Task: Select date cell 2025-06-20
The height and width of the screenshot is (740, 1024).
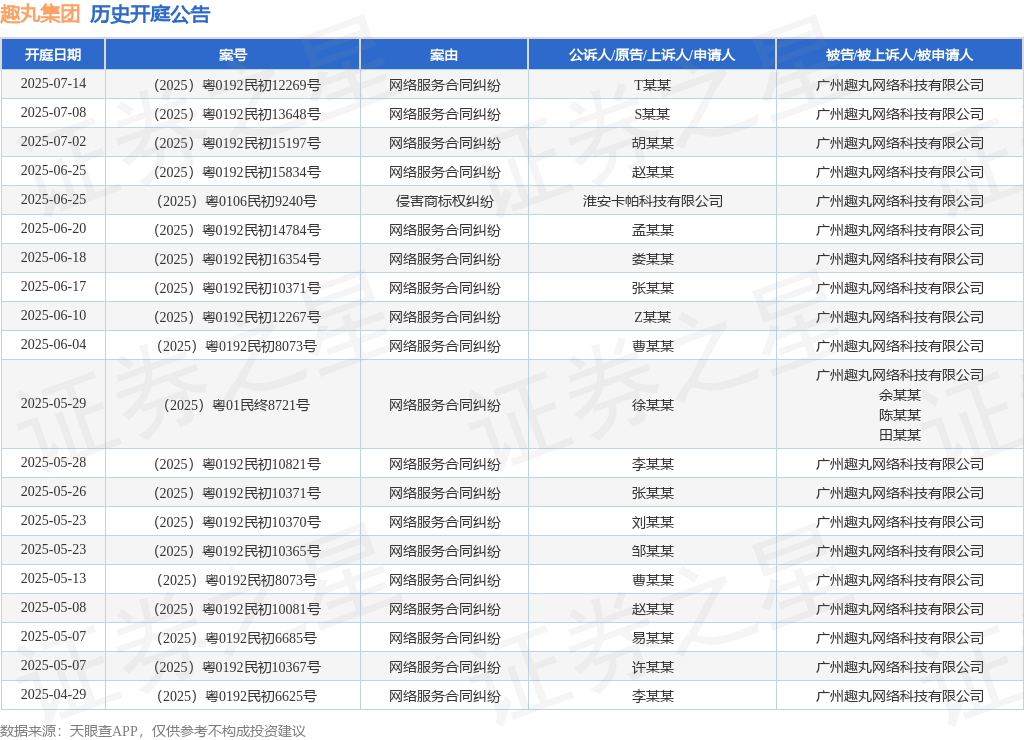Action: point(53,228)
